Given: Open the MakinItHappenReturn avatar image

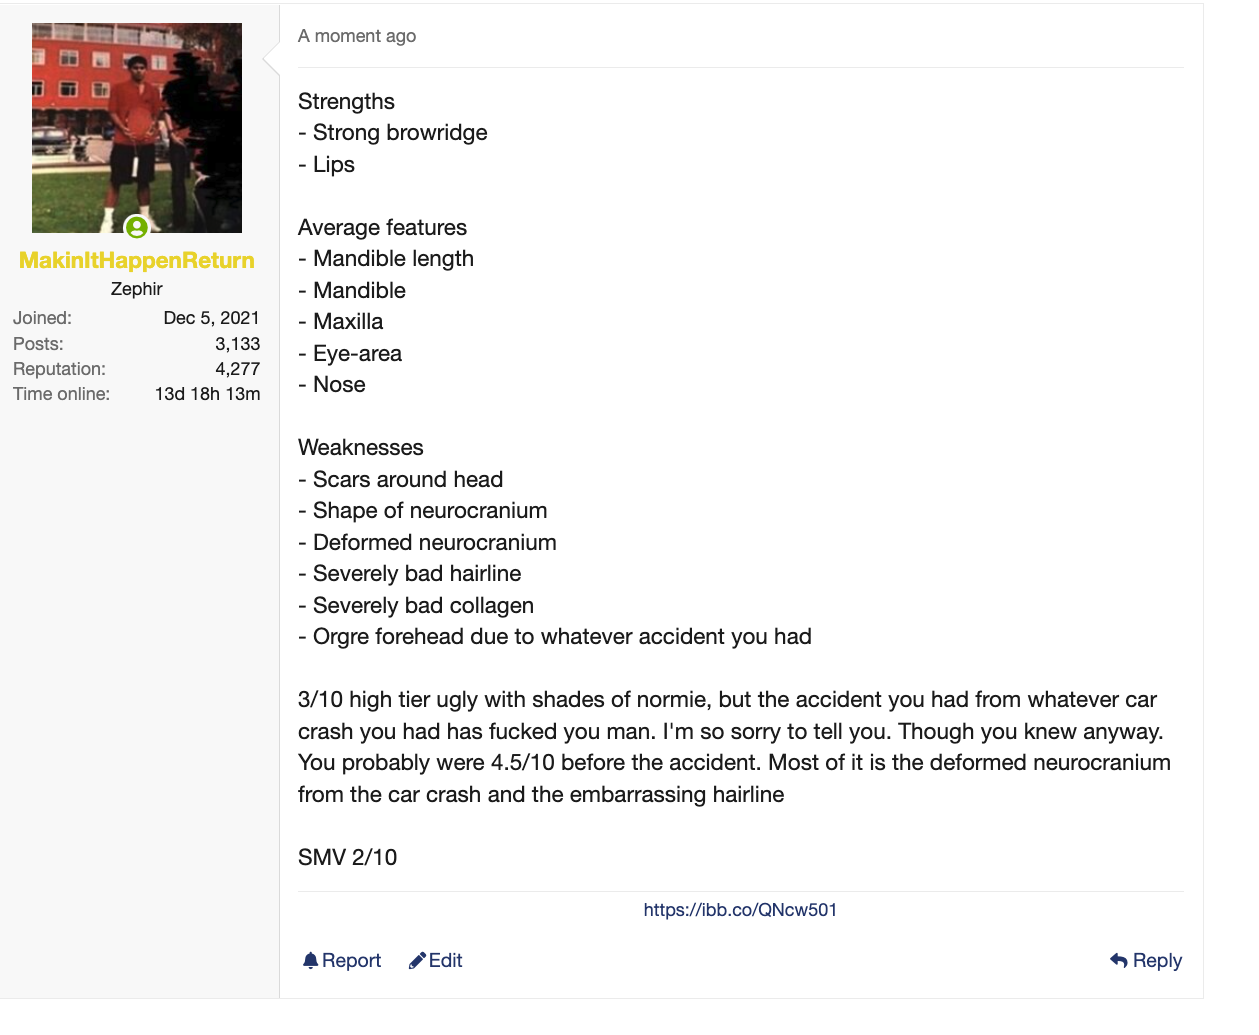Looking at the screenshot, I should tap(137, 128).
